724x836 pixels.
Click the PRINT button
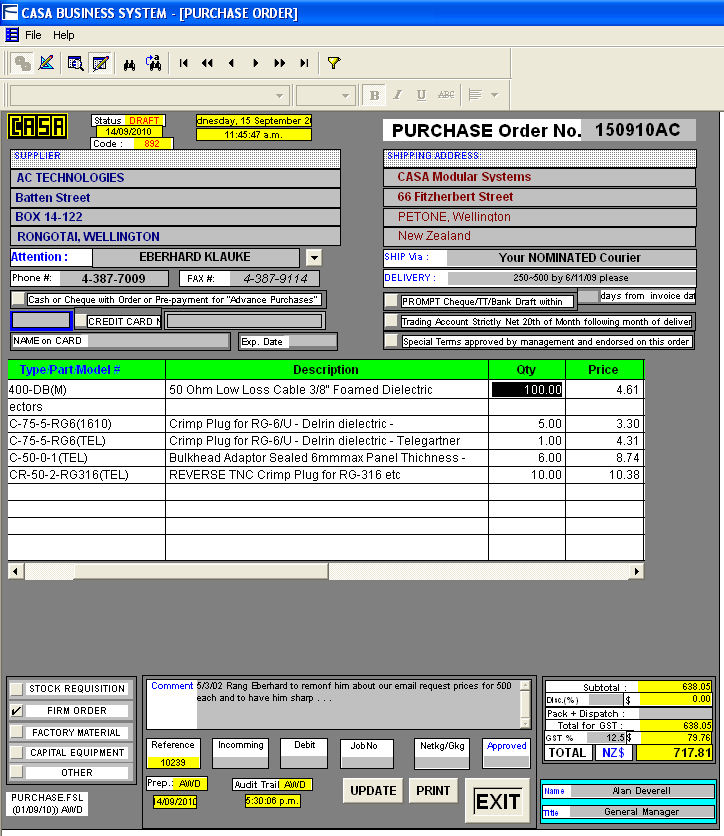pos(433,790)
